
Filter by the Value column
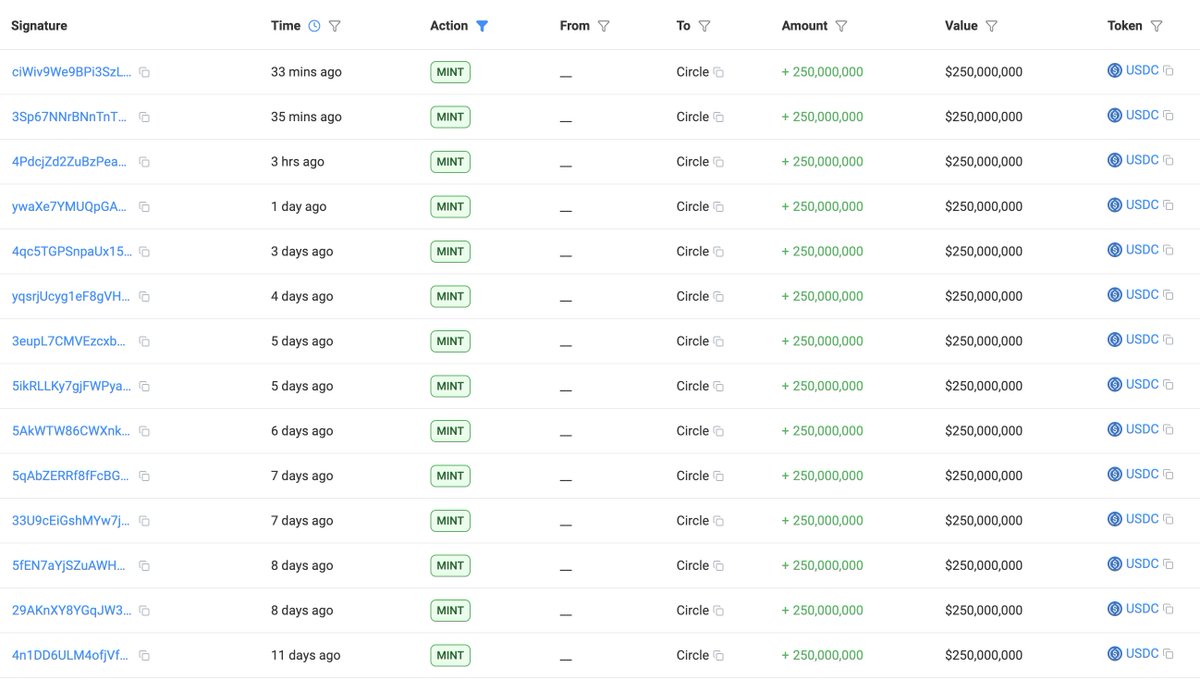tap(991, 26)
